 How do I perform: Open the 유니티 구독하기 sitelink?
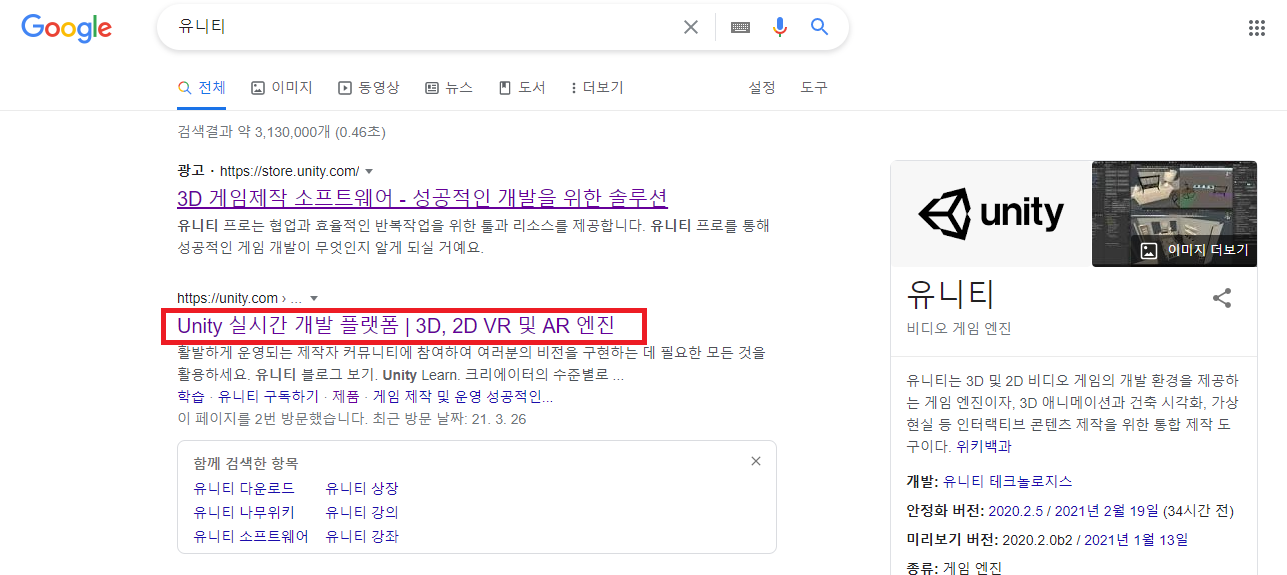pos(266,397)
